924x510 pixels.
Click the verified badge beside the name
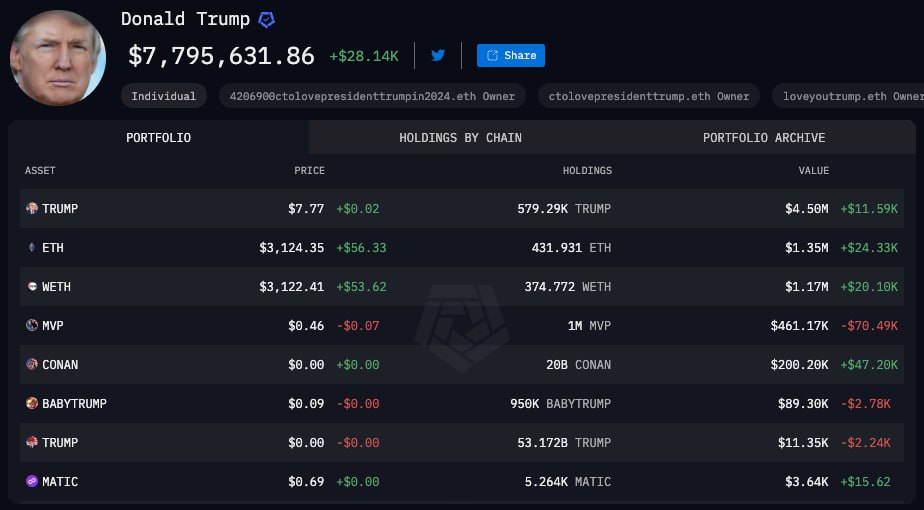(x=267, y=20)
